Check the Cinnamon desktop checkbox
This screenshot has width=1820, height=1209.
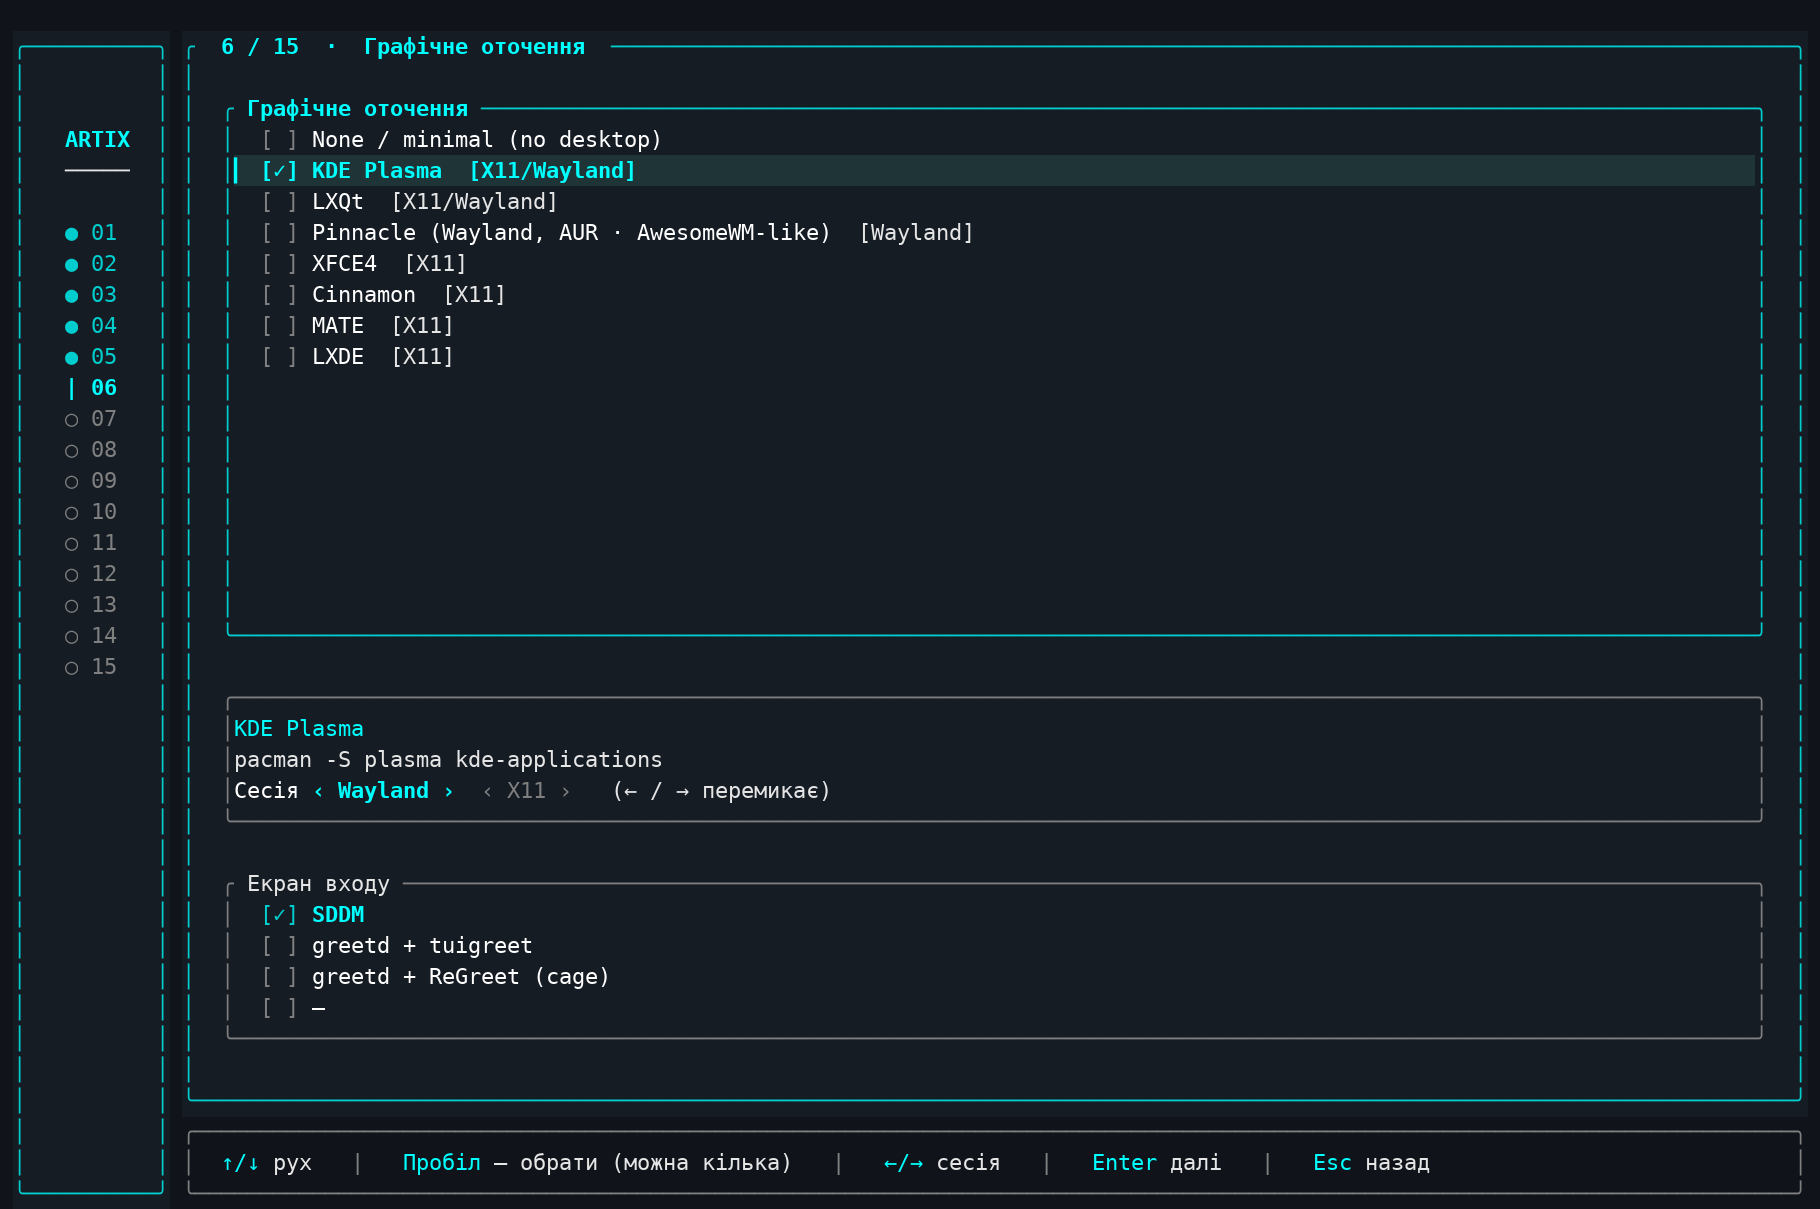tap(279, 295)
